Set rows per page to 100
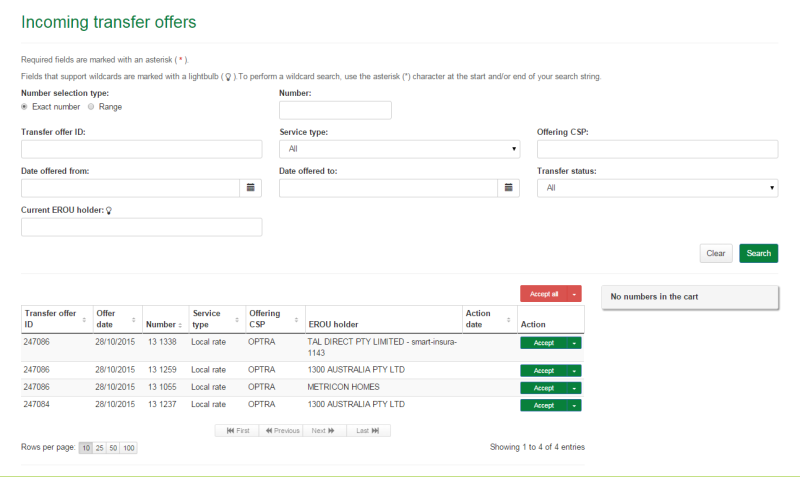Image resolution: width=800 pixels, height=477 pixels. click(x=129, y=448)
